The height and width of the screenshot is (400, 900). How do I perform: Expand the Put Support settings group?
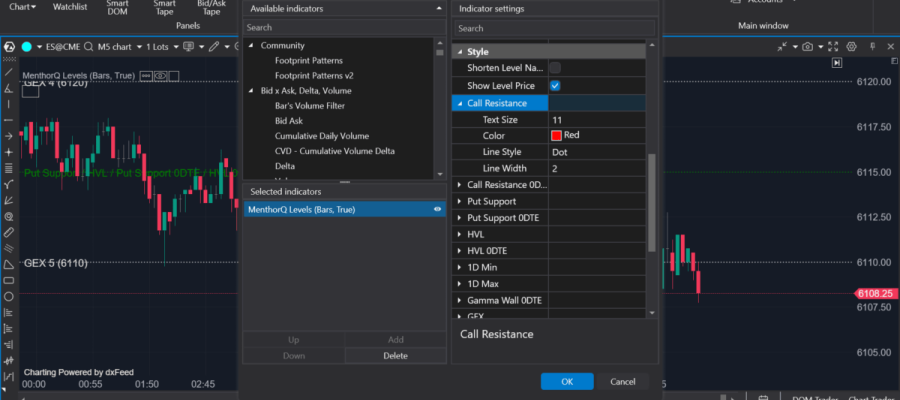coord(459,201)
